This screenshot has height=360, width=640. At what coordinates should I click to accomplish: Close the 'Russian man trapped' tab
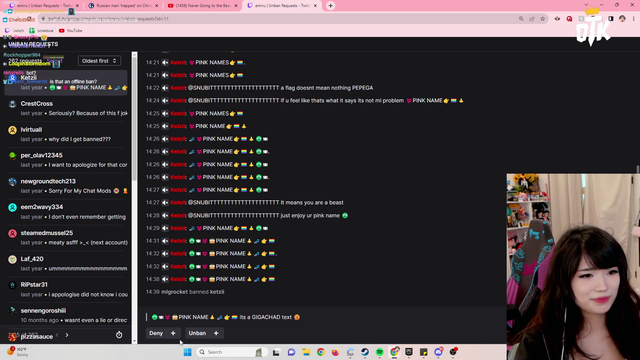click(156, 6)
